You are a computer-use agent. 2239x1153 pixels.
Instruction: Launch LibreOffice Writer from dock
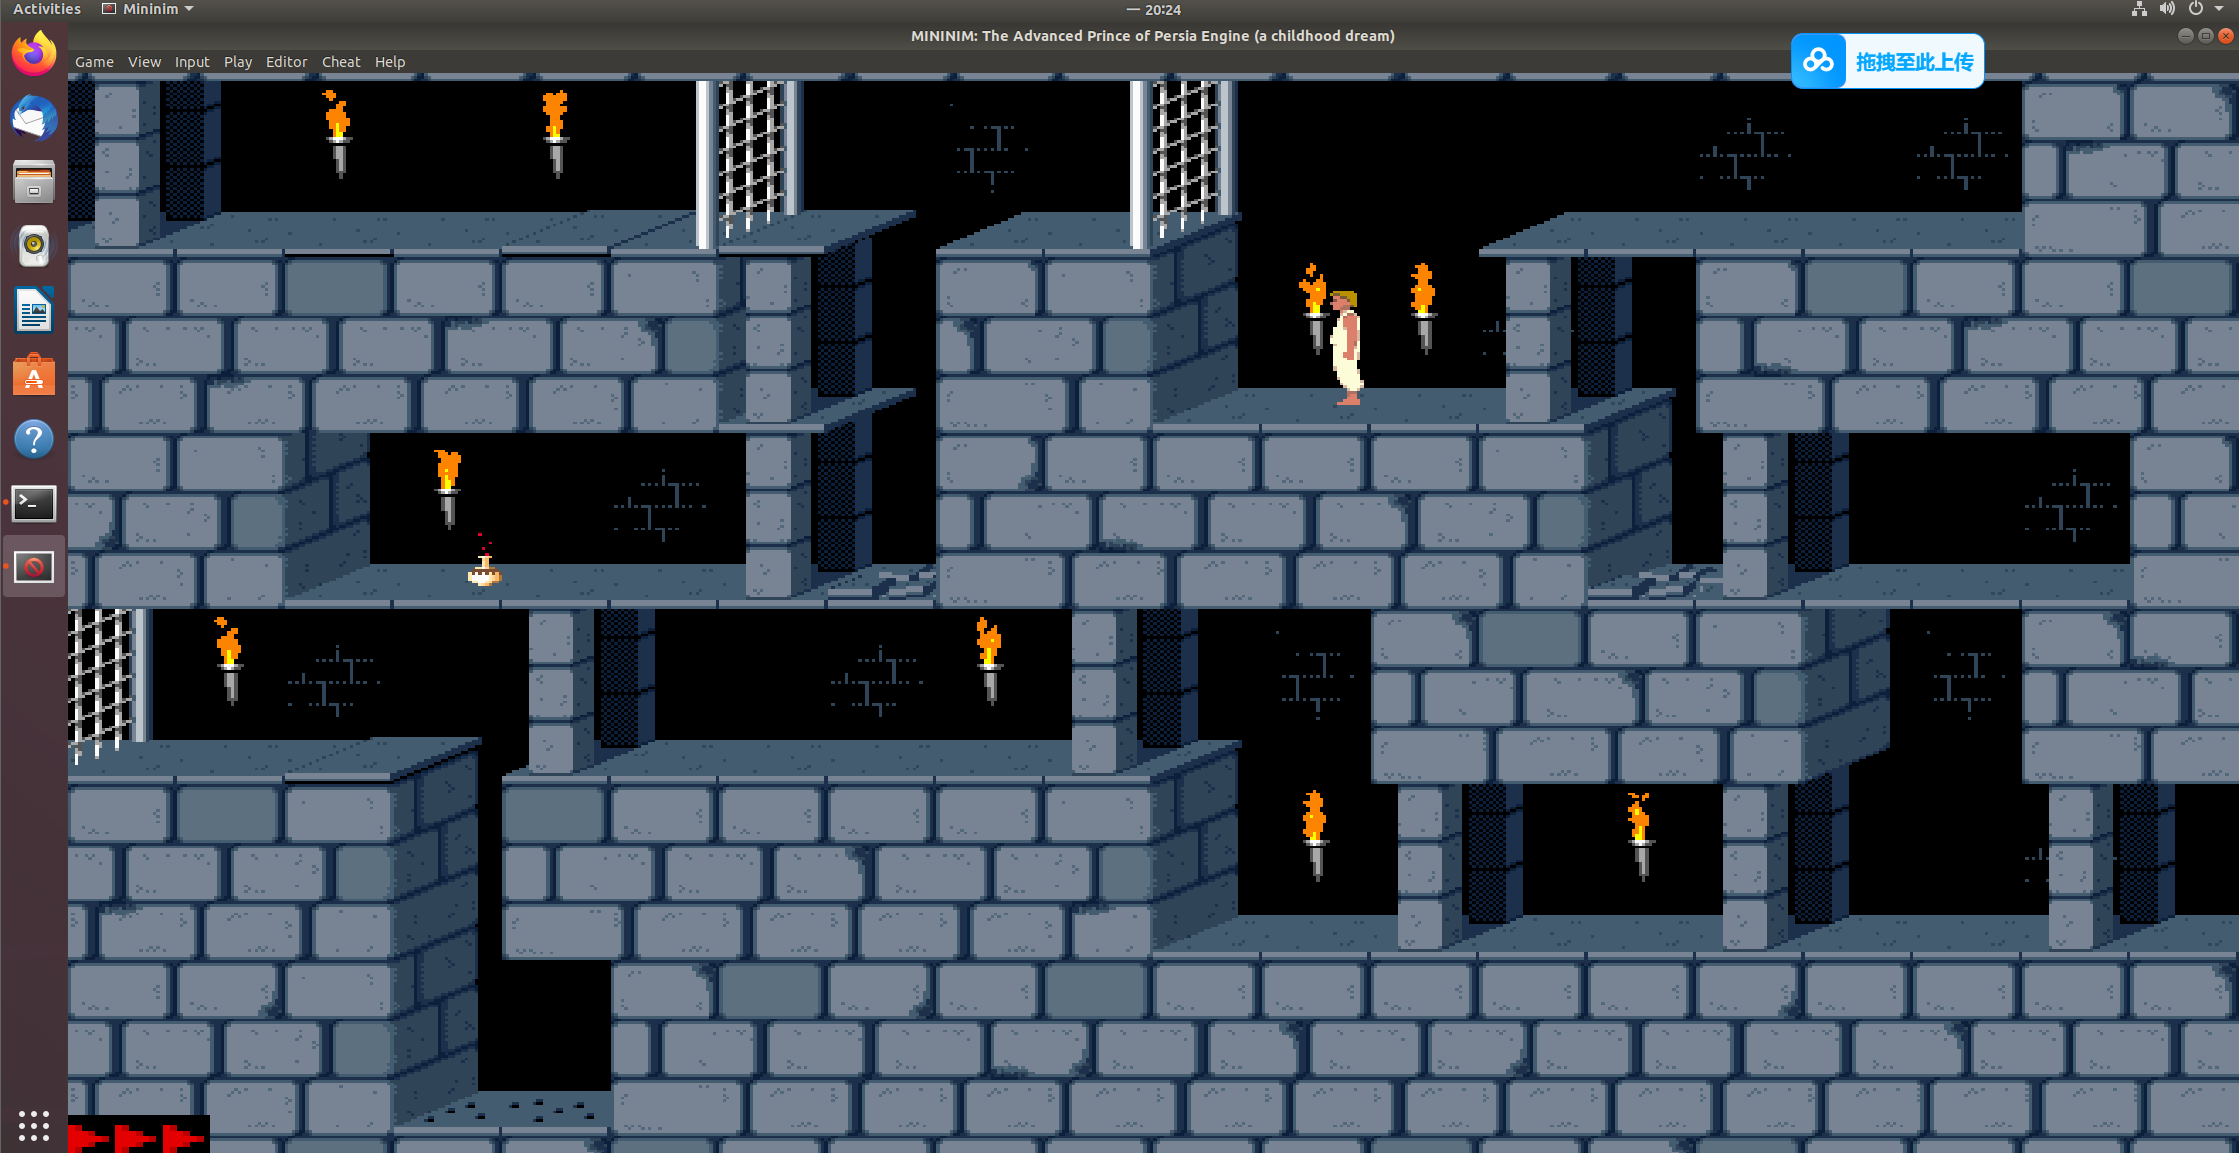click(34, 310)
